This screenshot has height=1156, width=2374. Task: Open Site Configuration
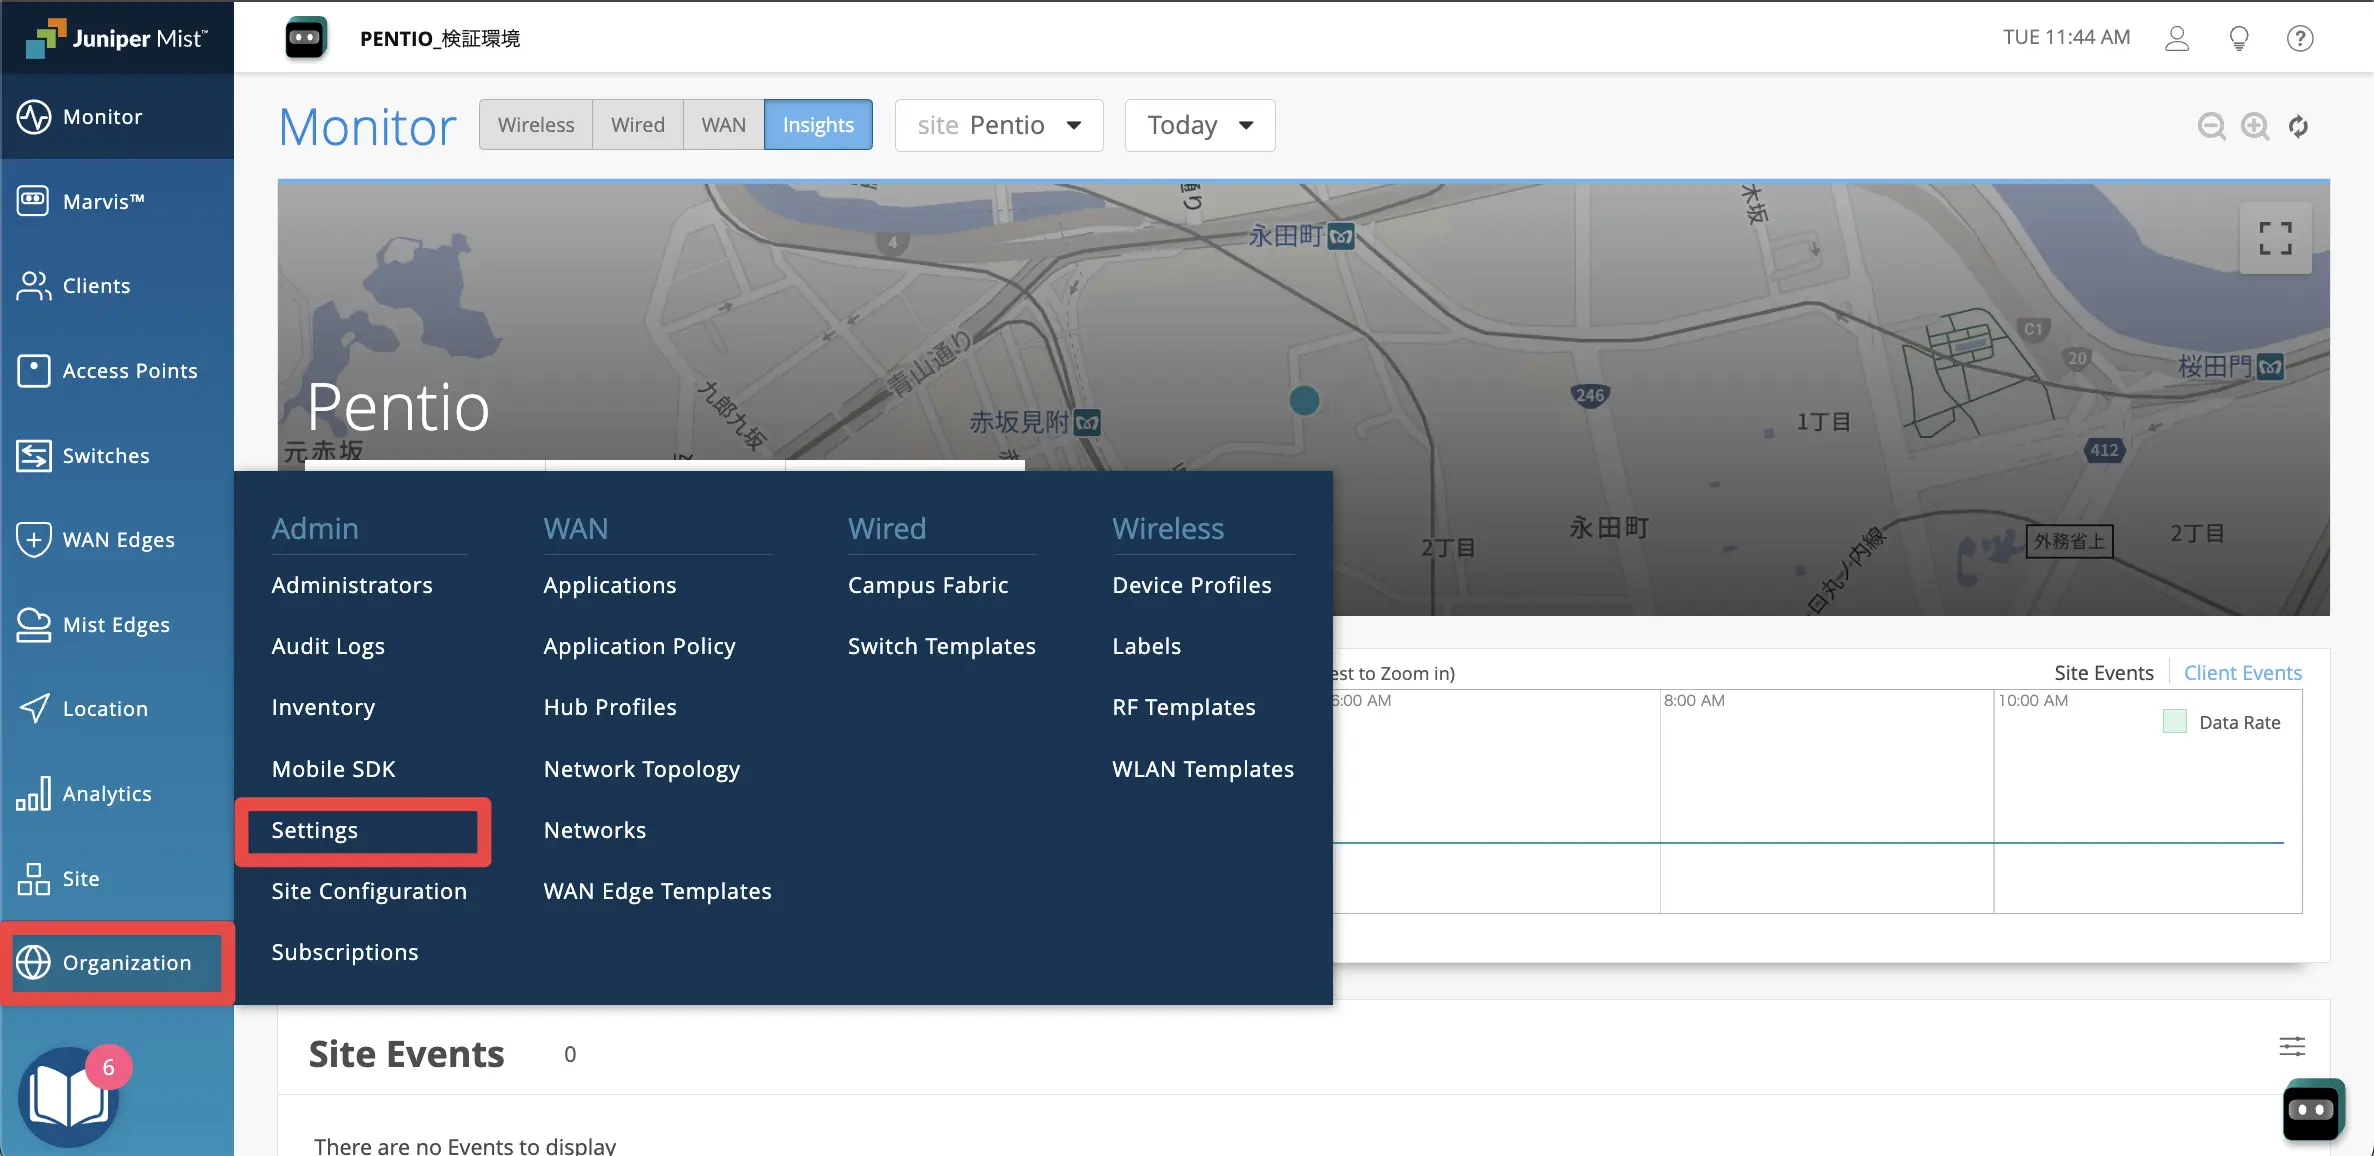tap(369, 891)
